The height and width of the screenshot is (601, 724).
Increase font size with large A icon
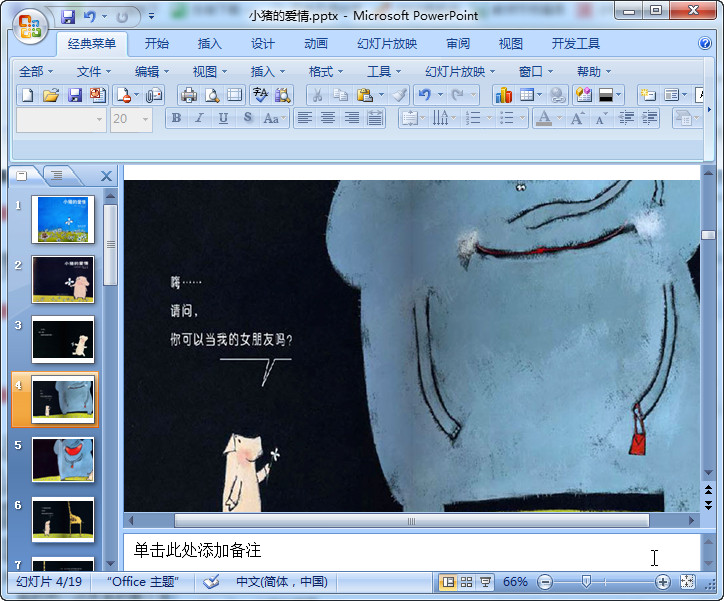[577, 119]
